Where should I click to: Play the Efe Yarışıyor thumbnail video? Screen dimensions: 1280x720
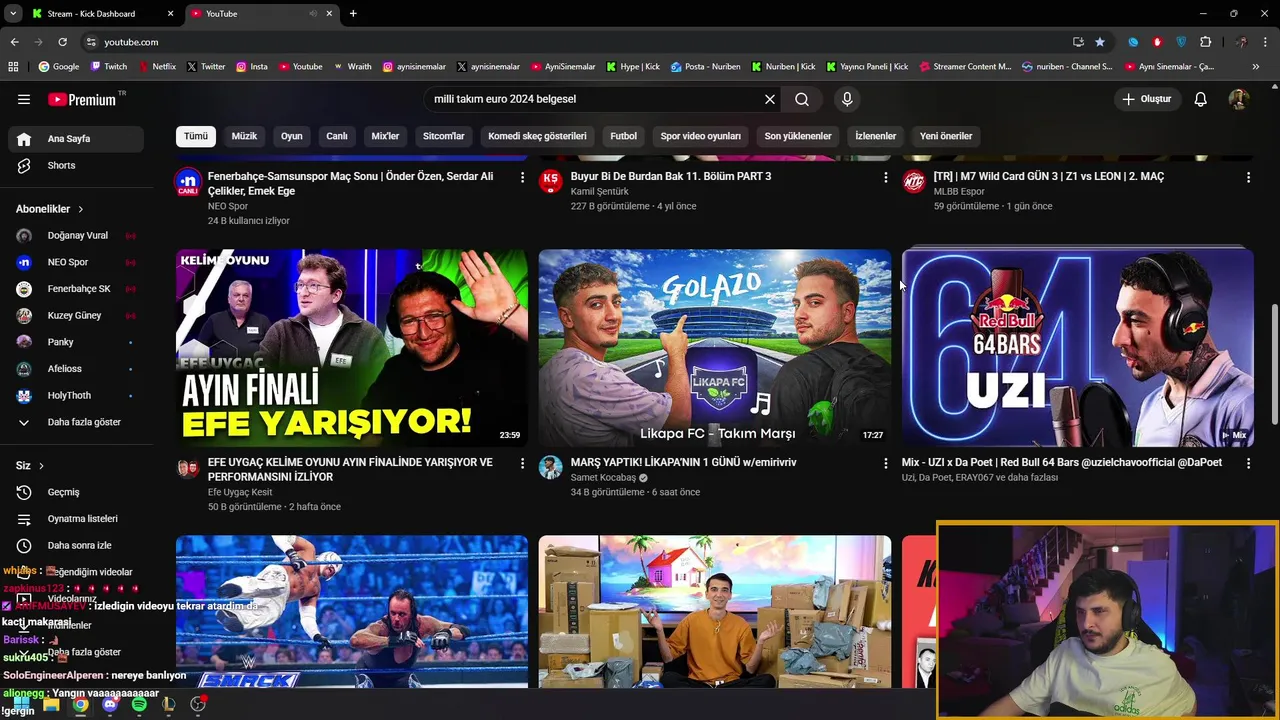(352, 347)
